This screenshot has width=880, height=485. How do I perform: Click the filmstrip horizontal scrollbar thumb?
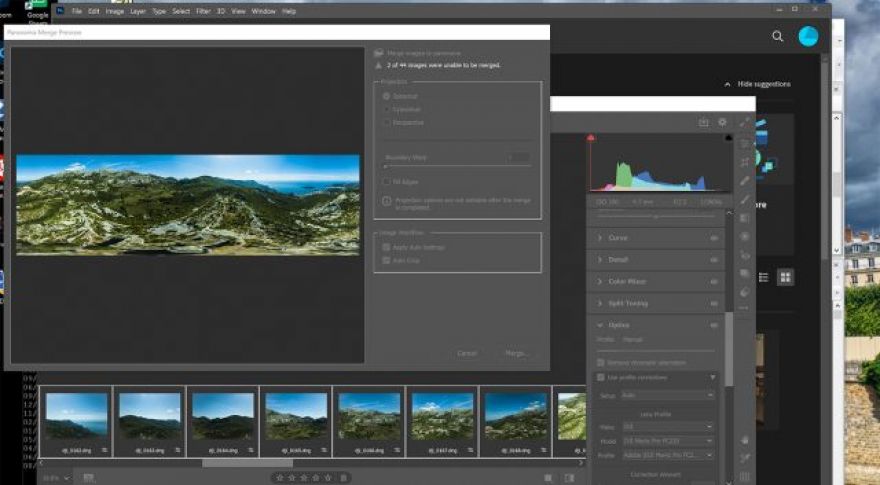coord(247,464)
